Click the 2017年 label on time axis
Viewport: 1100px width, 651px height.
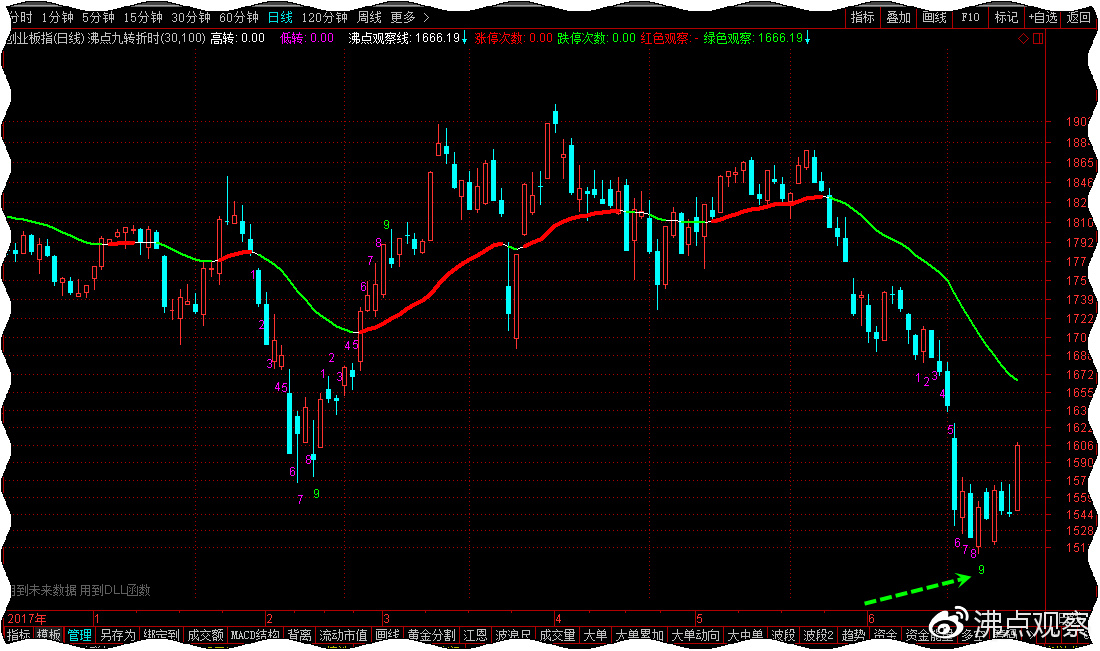27,619
